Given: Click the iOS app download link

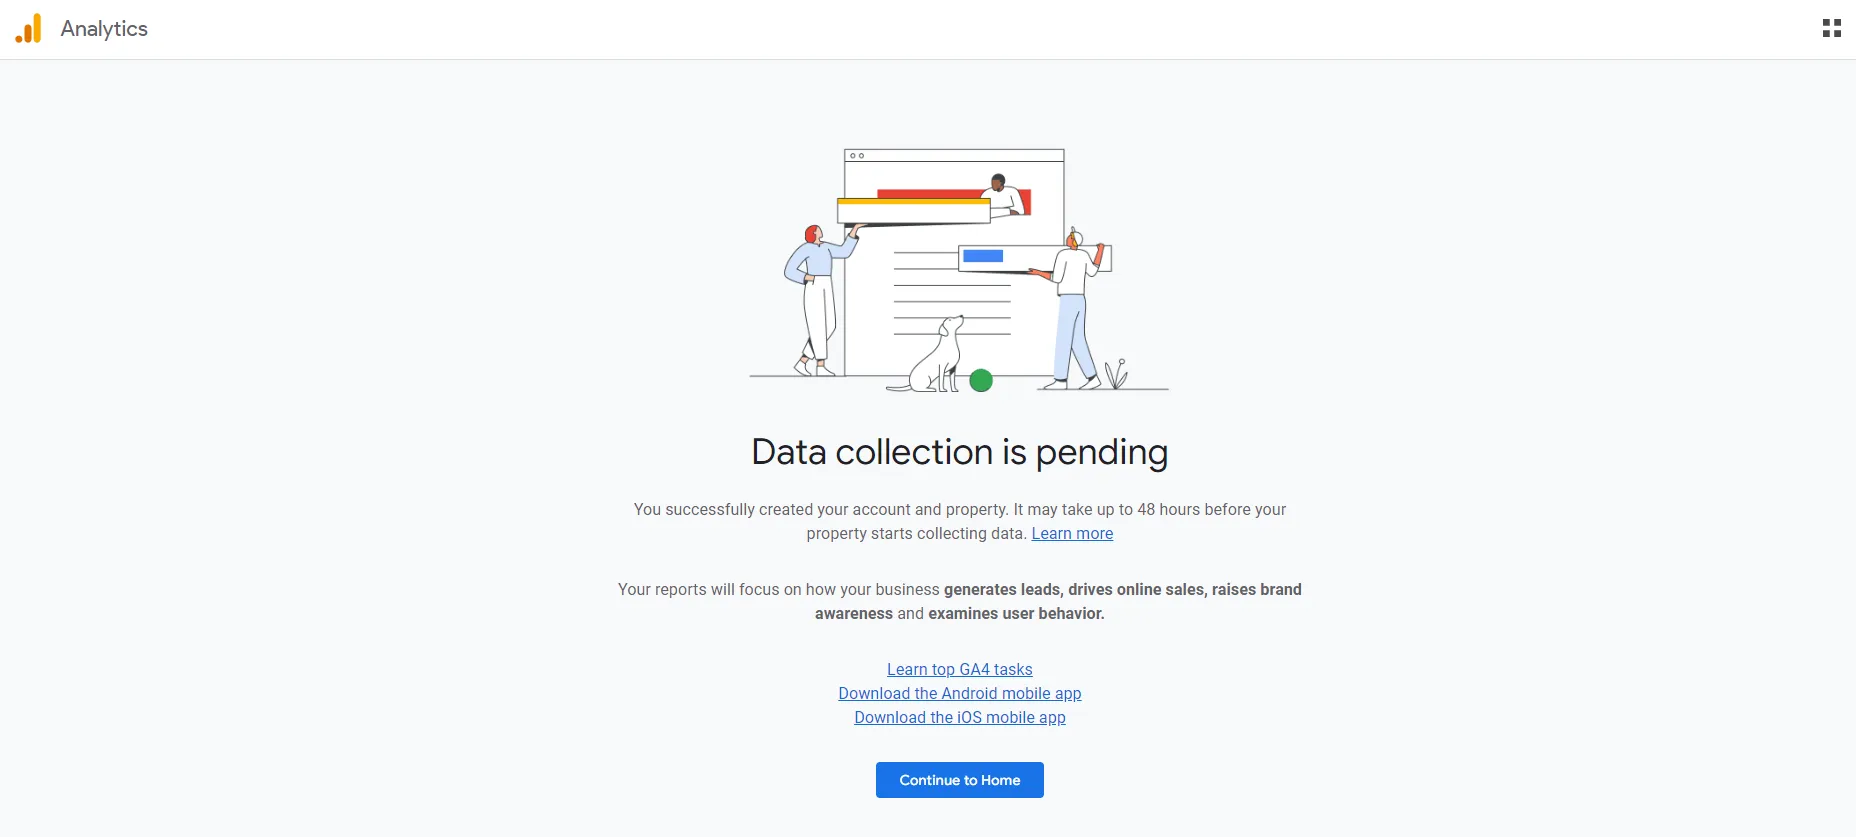Looking at the screenshot, I should pyautogui.click(x=959, y=717).
